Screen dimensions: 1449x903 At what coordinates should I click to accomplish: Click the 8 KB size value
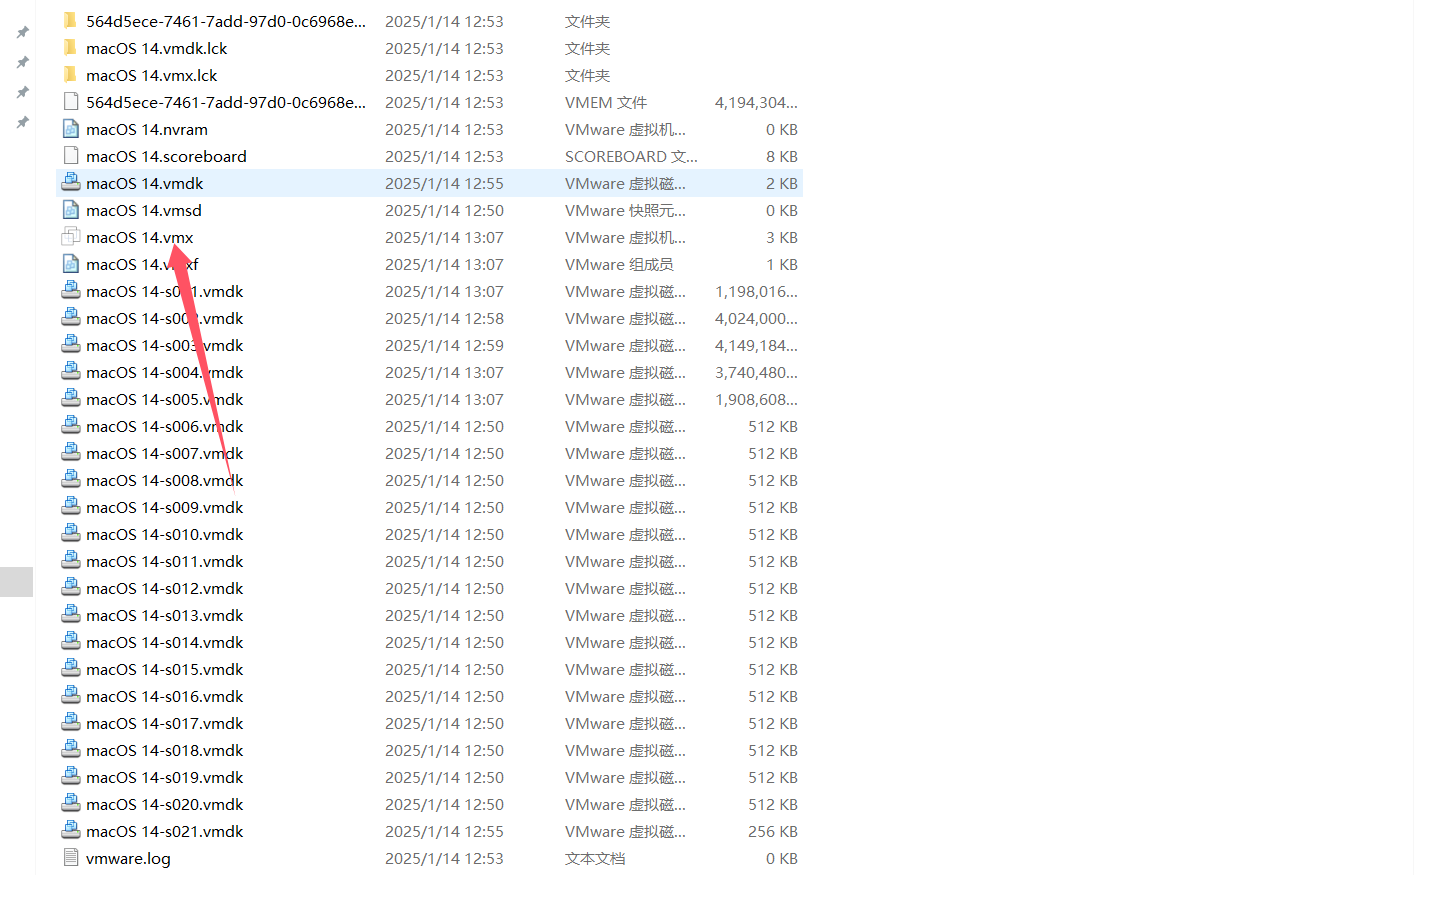point(782,156)
